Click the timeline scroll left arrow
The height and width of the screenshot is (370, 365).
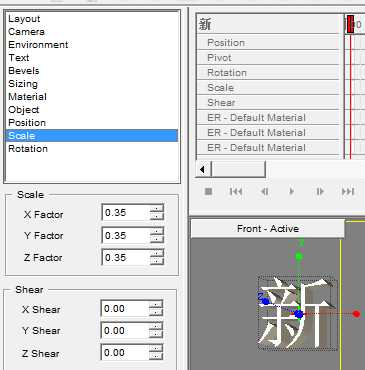202,169
